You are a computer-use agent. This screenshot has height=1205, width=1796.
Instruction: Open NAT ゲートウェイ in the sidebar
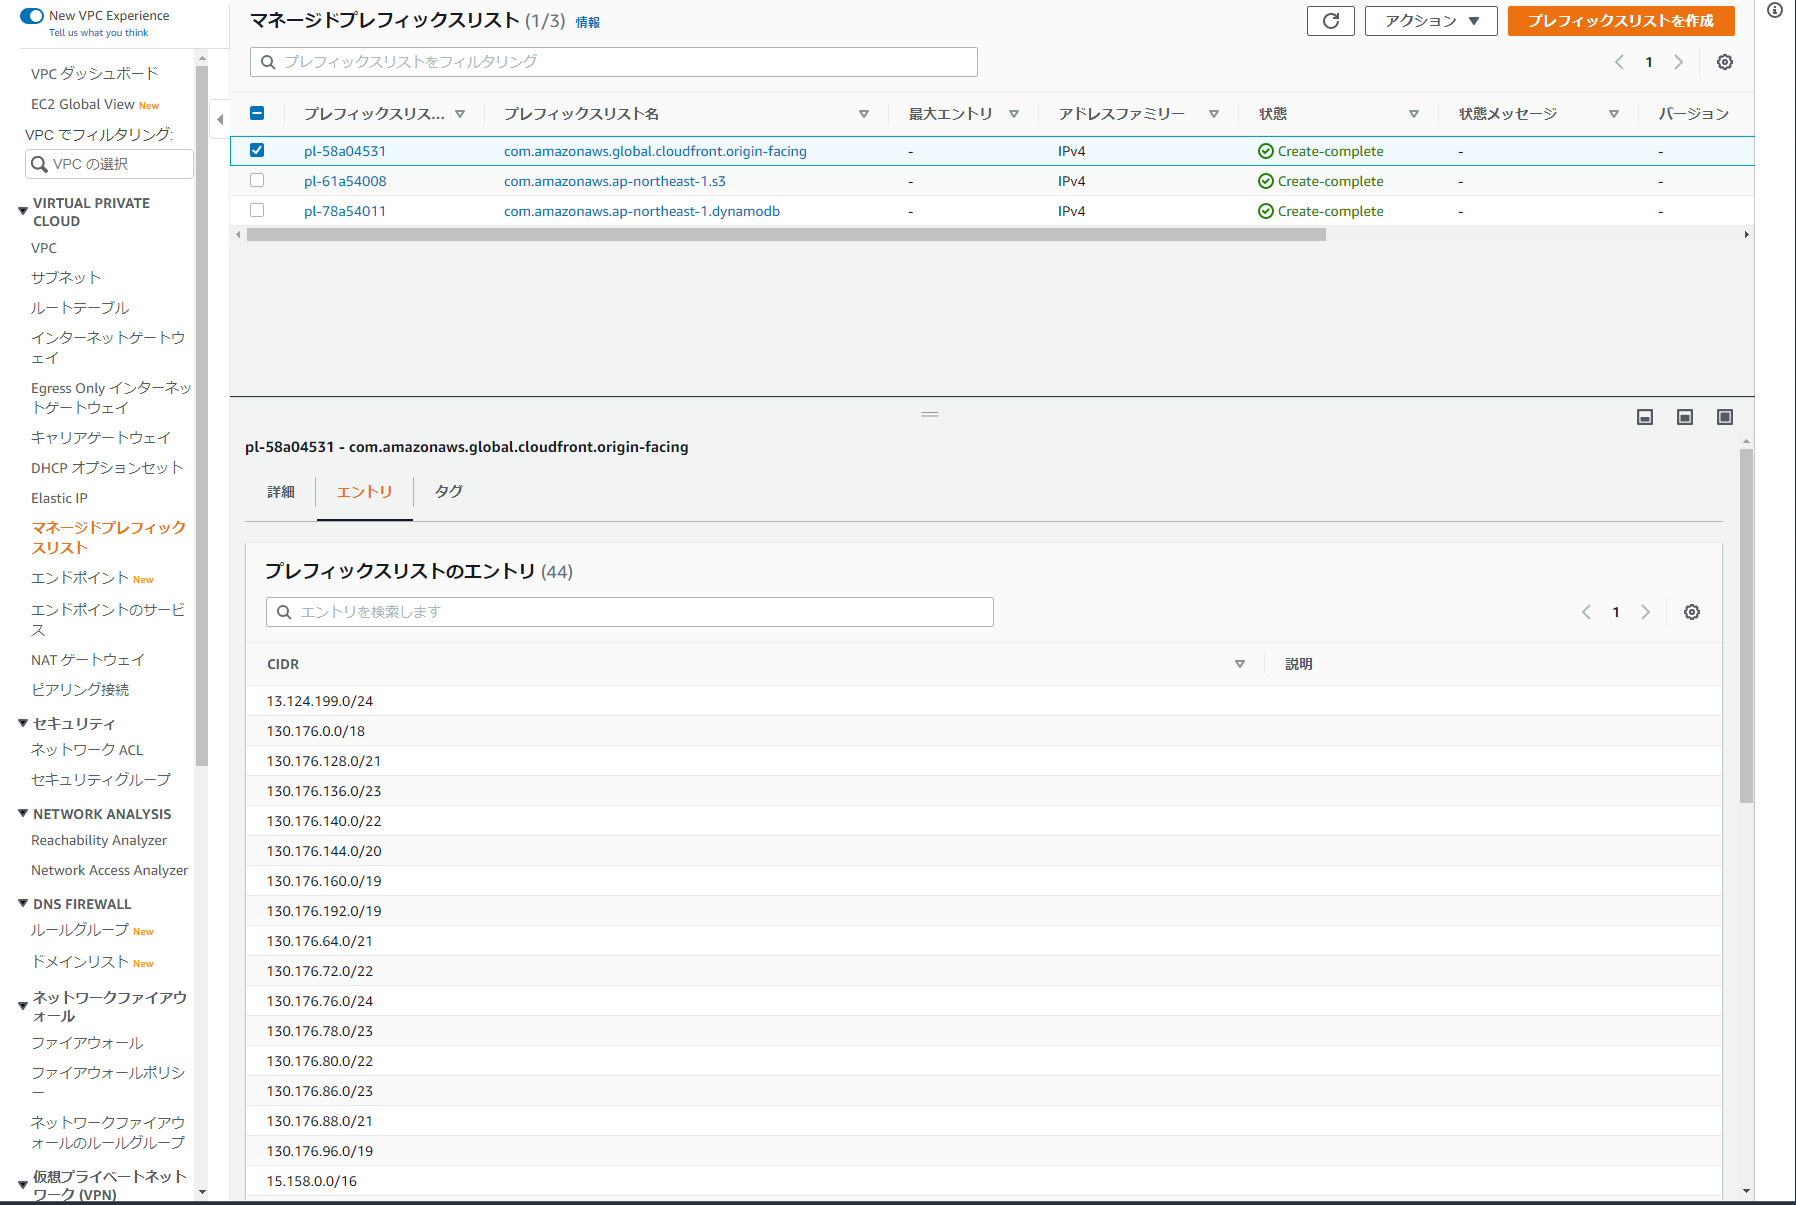click(x=88, y=660)
